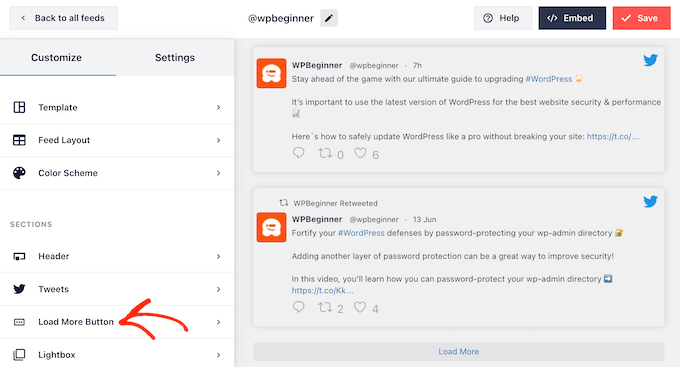The image size is (680, 367).
Task: Open the Embed dialog button
Action: point(572,18)
